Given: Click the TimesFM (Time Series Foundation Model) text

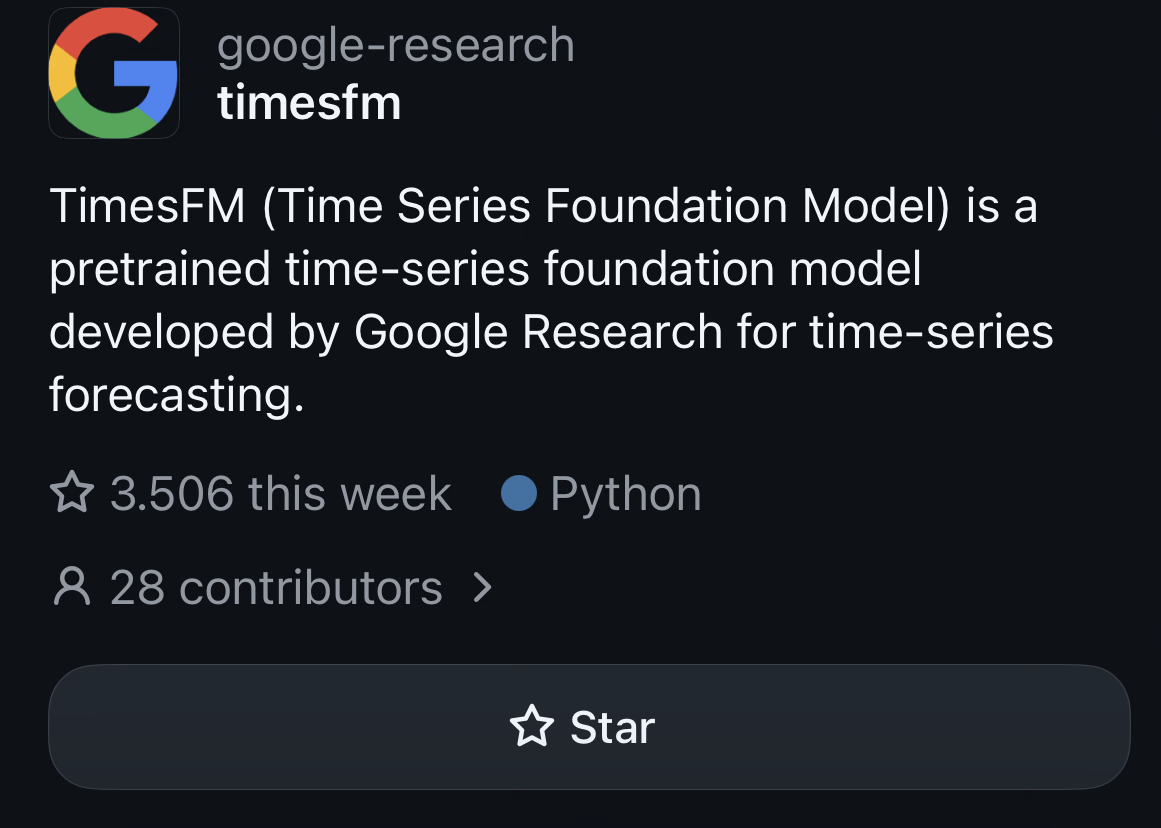Looking at the screenshot, I should tap(499, 205).
